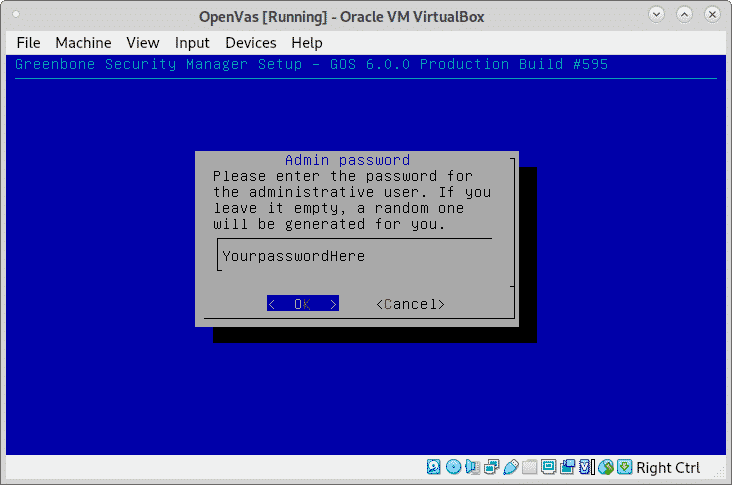Minimize the OpenVas VirtualBox window
This screenshot has width=732, height=485.
[x=656, y=14]
